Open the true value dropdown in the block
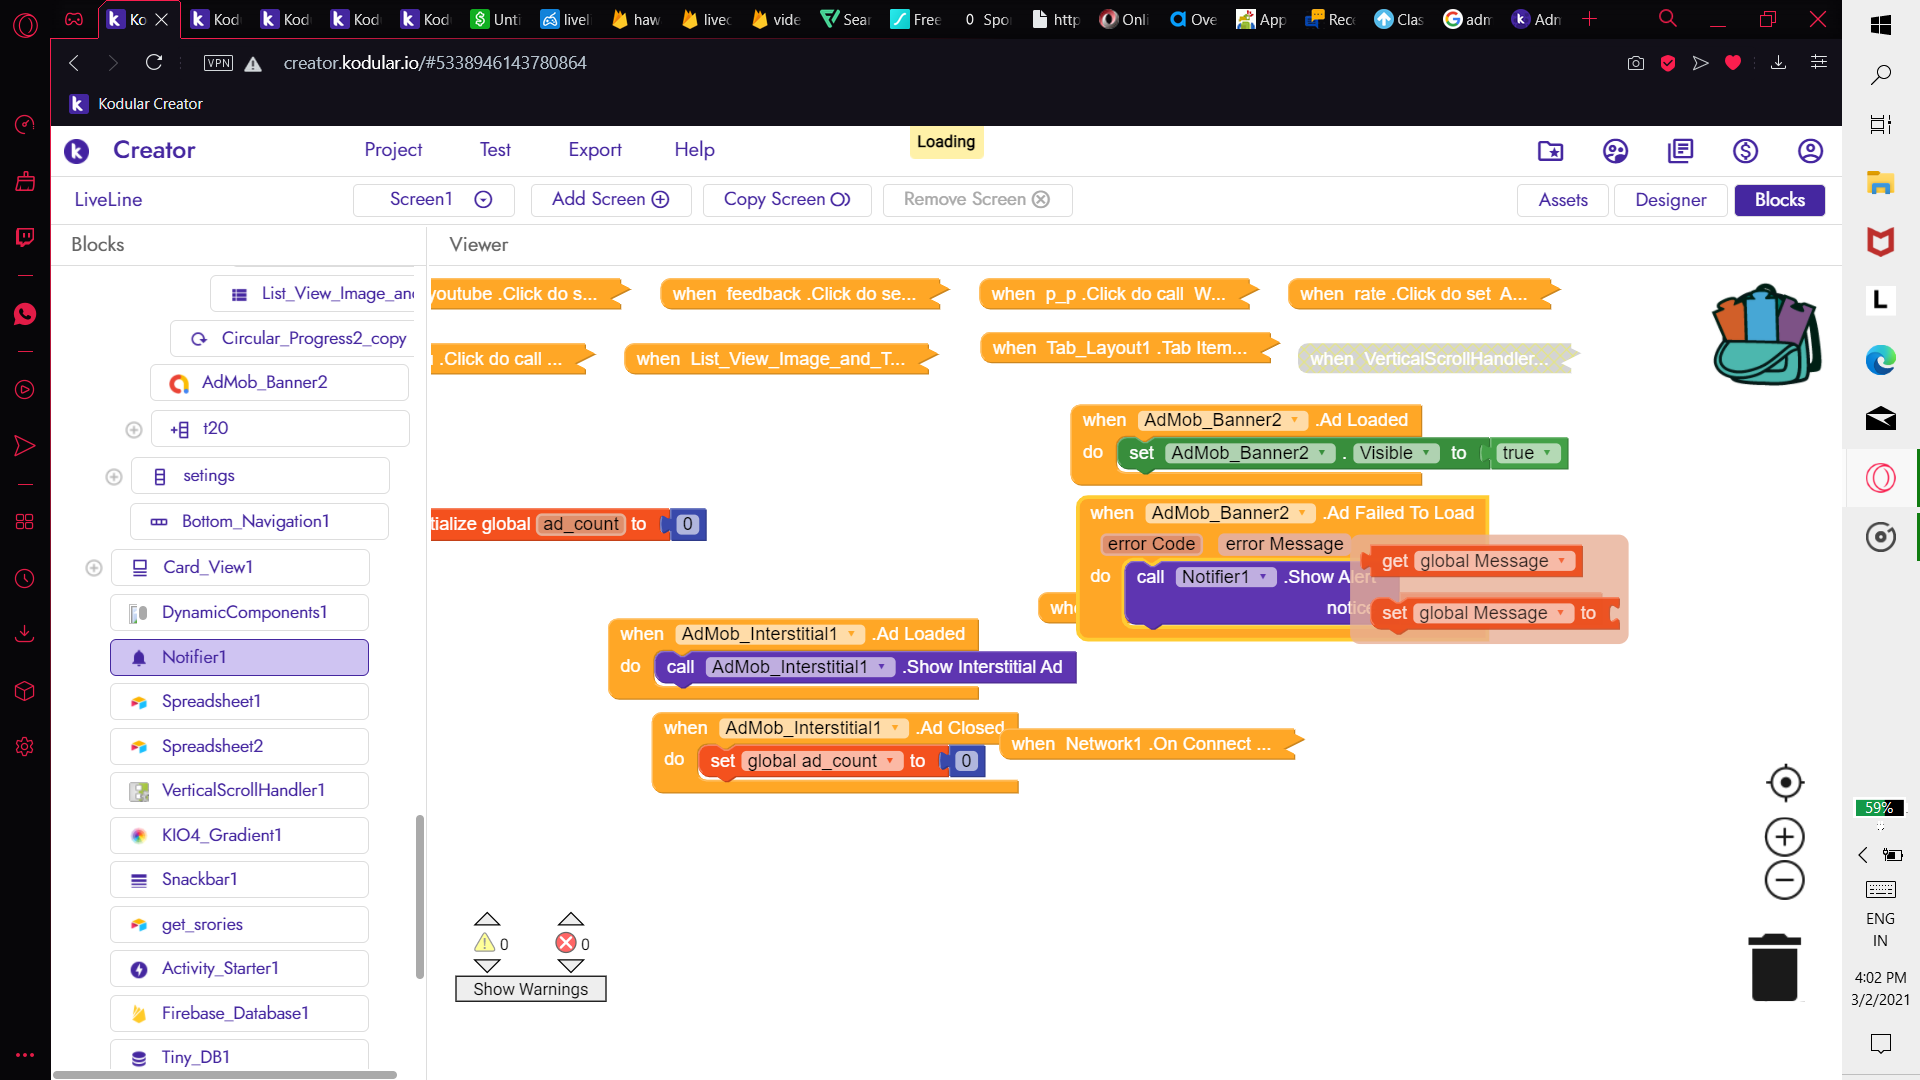Image resolution: width=1920 pixels, height=1080 pixels. tap(1547, 453)
